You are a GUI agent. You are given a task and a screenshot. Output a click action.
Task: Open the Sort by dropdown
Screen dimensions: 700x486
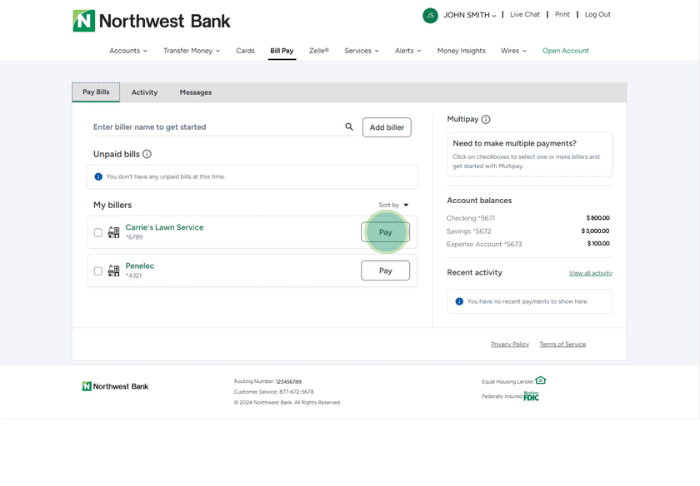point(393,205)
